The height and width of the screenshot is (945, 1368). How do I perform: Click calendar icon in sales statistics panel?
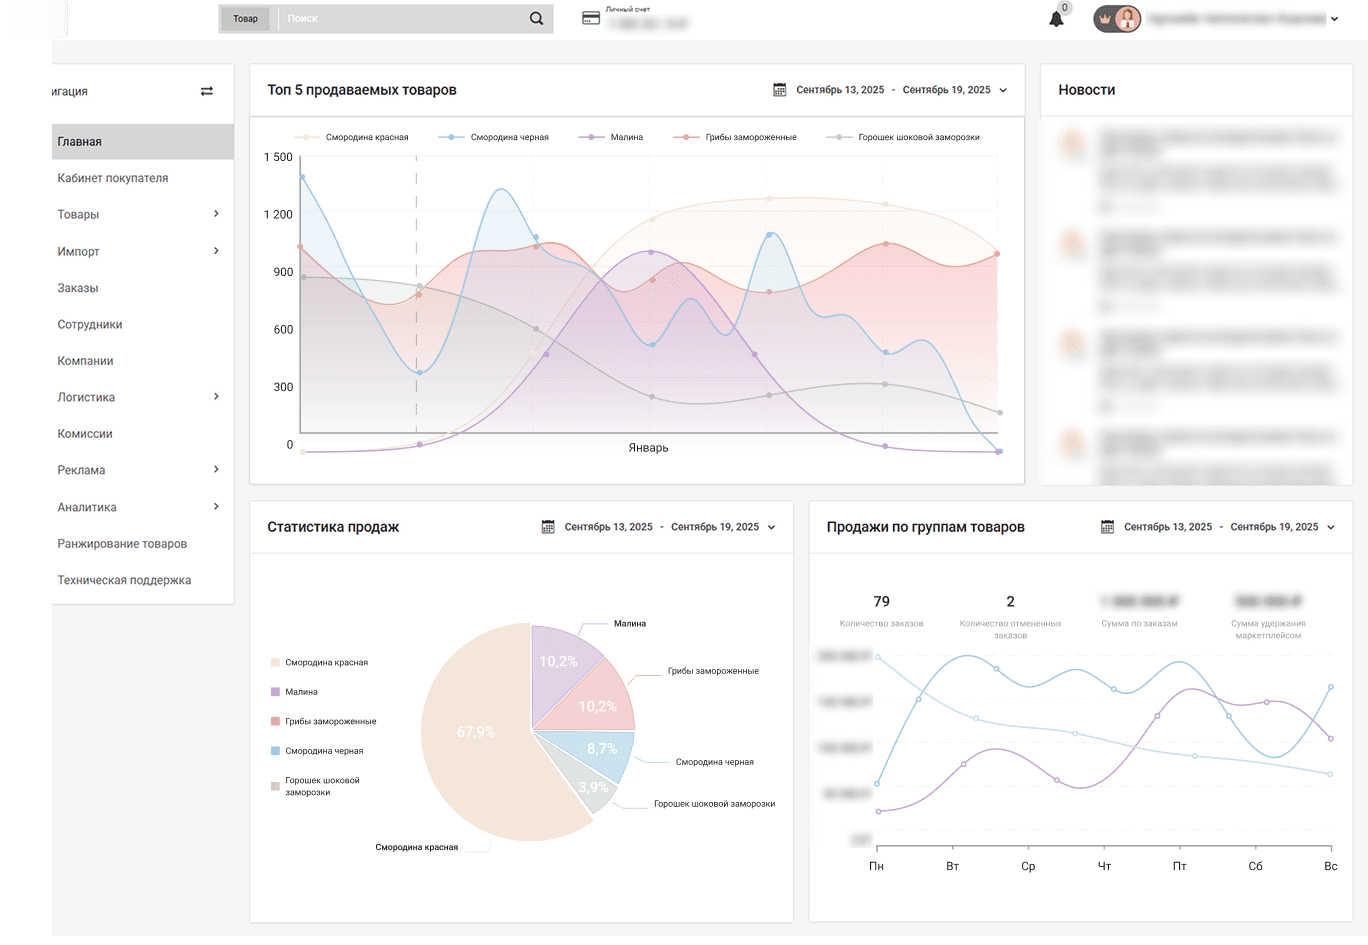click(x=548, y=527)
